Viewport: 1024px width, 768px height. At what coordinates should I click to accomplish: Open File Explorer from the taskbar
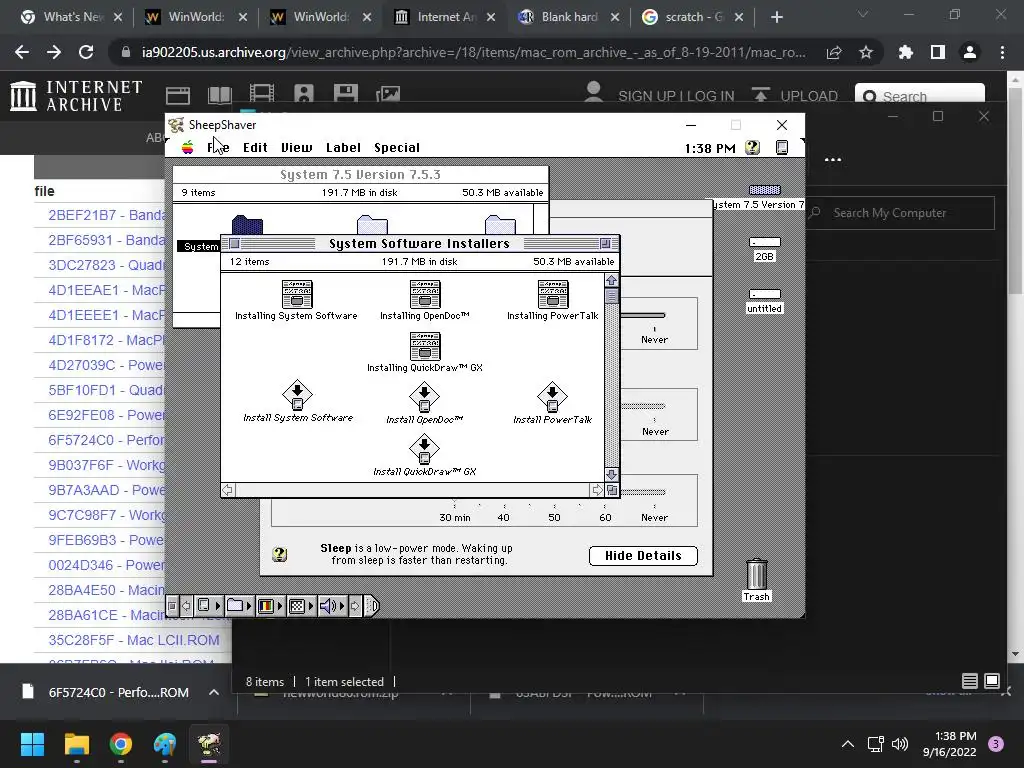point(76,744)
